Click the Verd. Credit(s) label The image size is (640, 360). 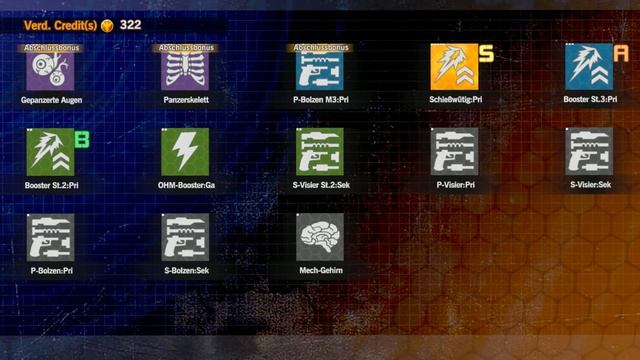coord(60,25)
